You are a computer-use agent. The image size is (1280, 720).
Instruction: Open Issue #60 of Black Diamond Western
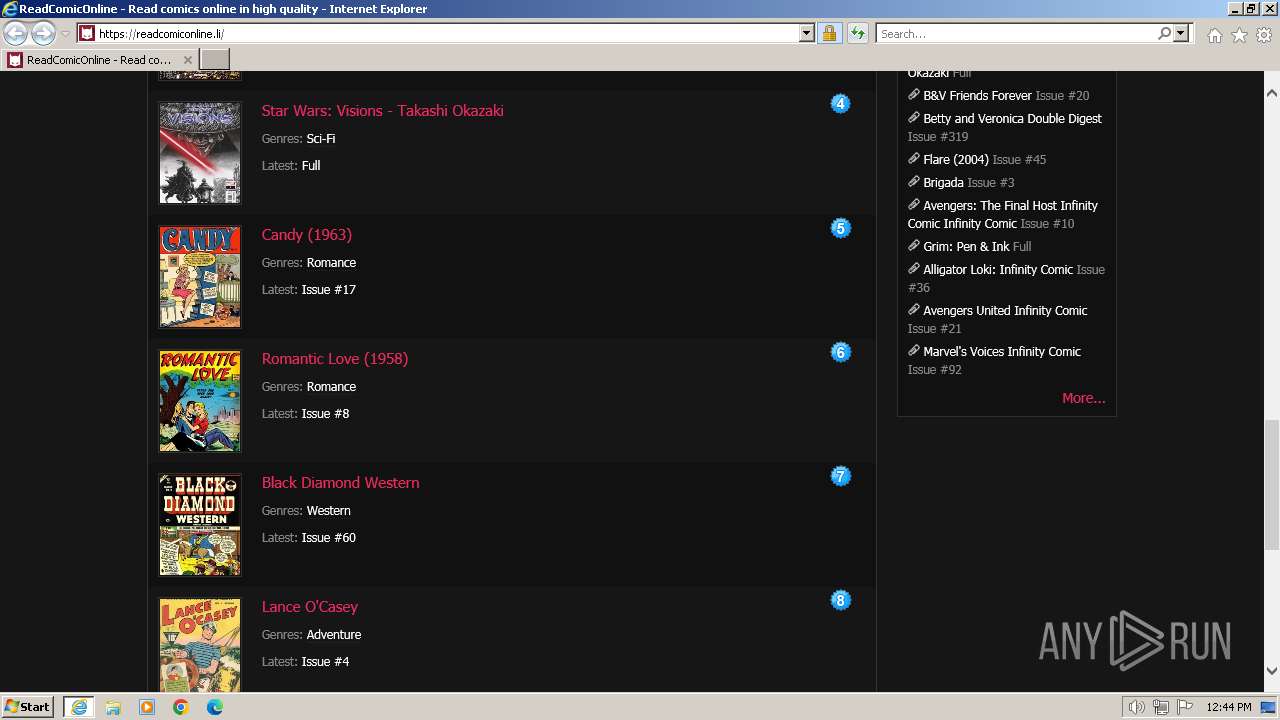pyautogui.click(x=329, y=538)
